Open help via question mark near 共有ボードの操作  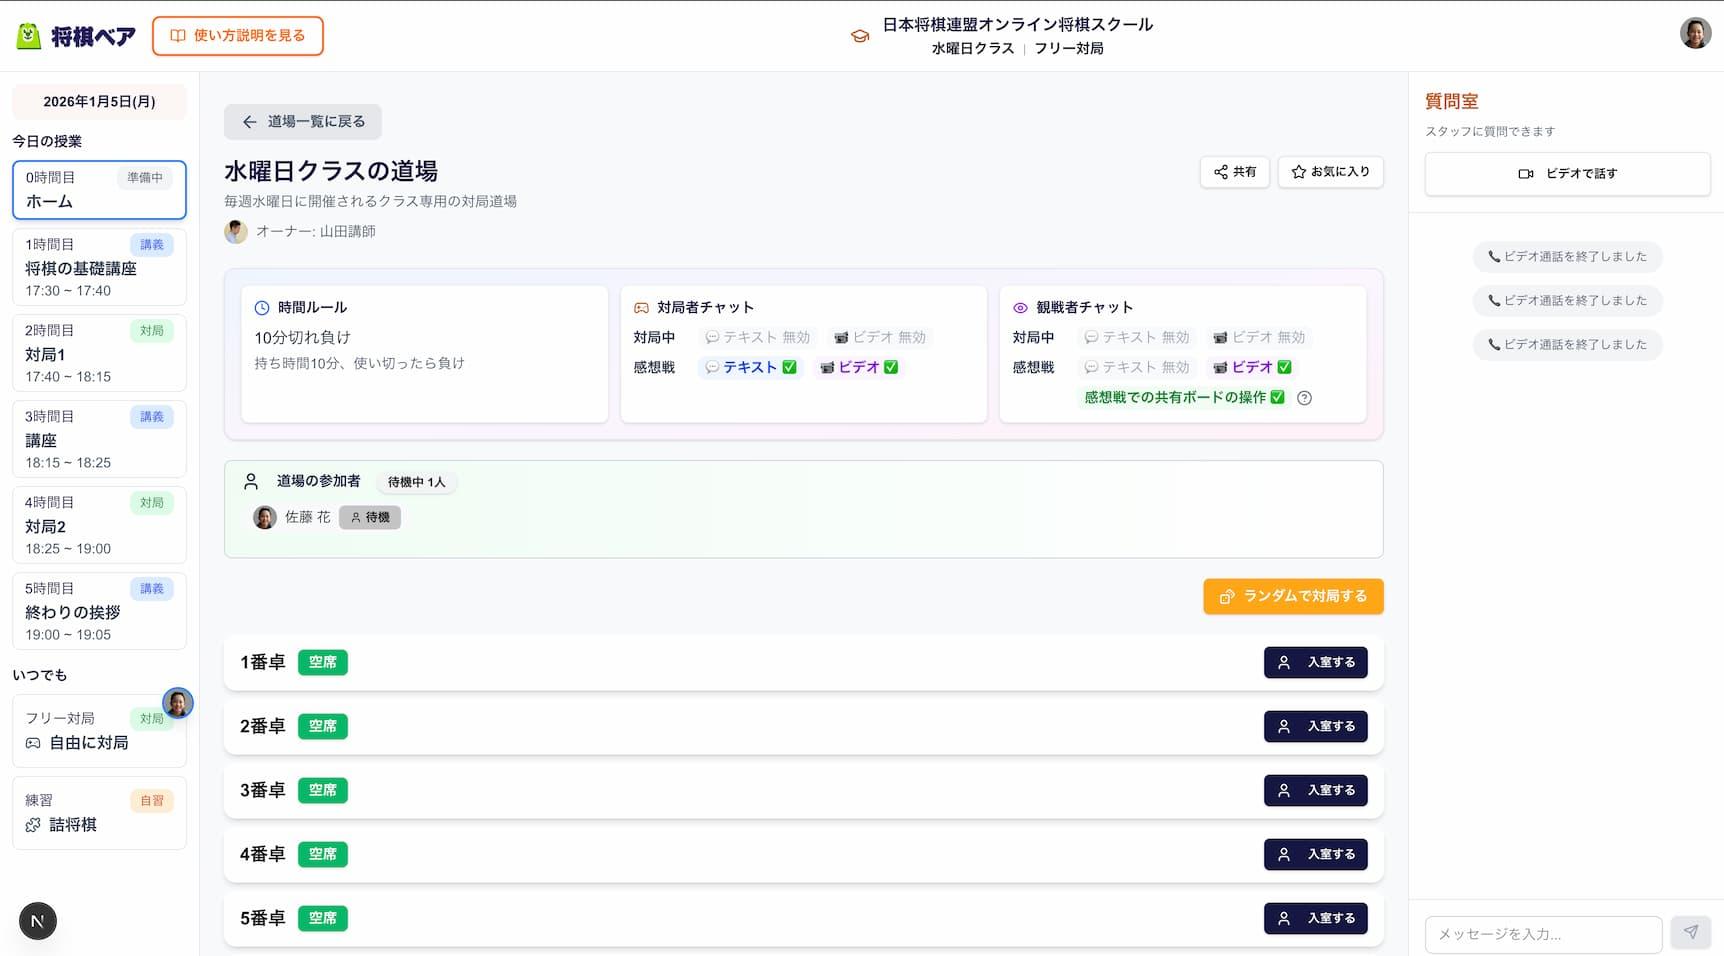coord(1305,397)
